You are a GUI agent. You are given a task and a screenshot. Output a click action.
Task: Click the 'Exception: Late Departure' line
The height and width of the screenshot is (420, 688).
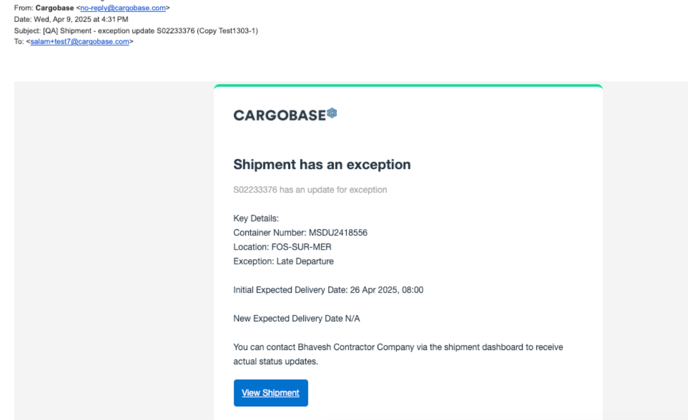[283, 261]
